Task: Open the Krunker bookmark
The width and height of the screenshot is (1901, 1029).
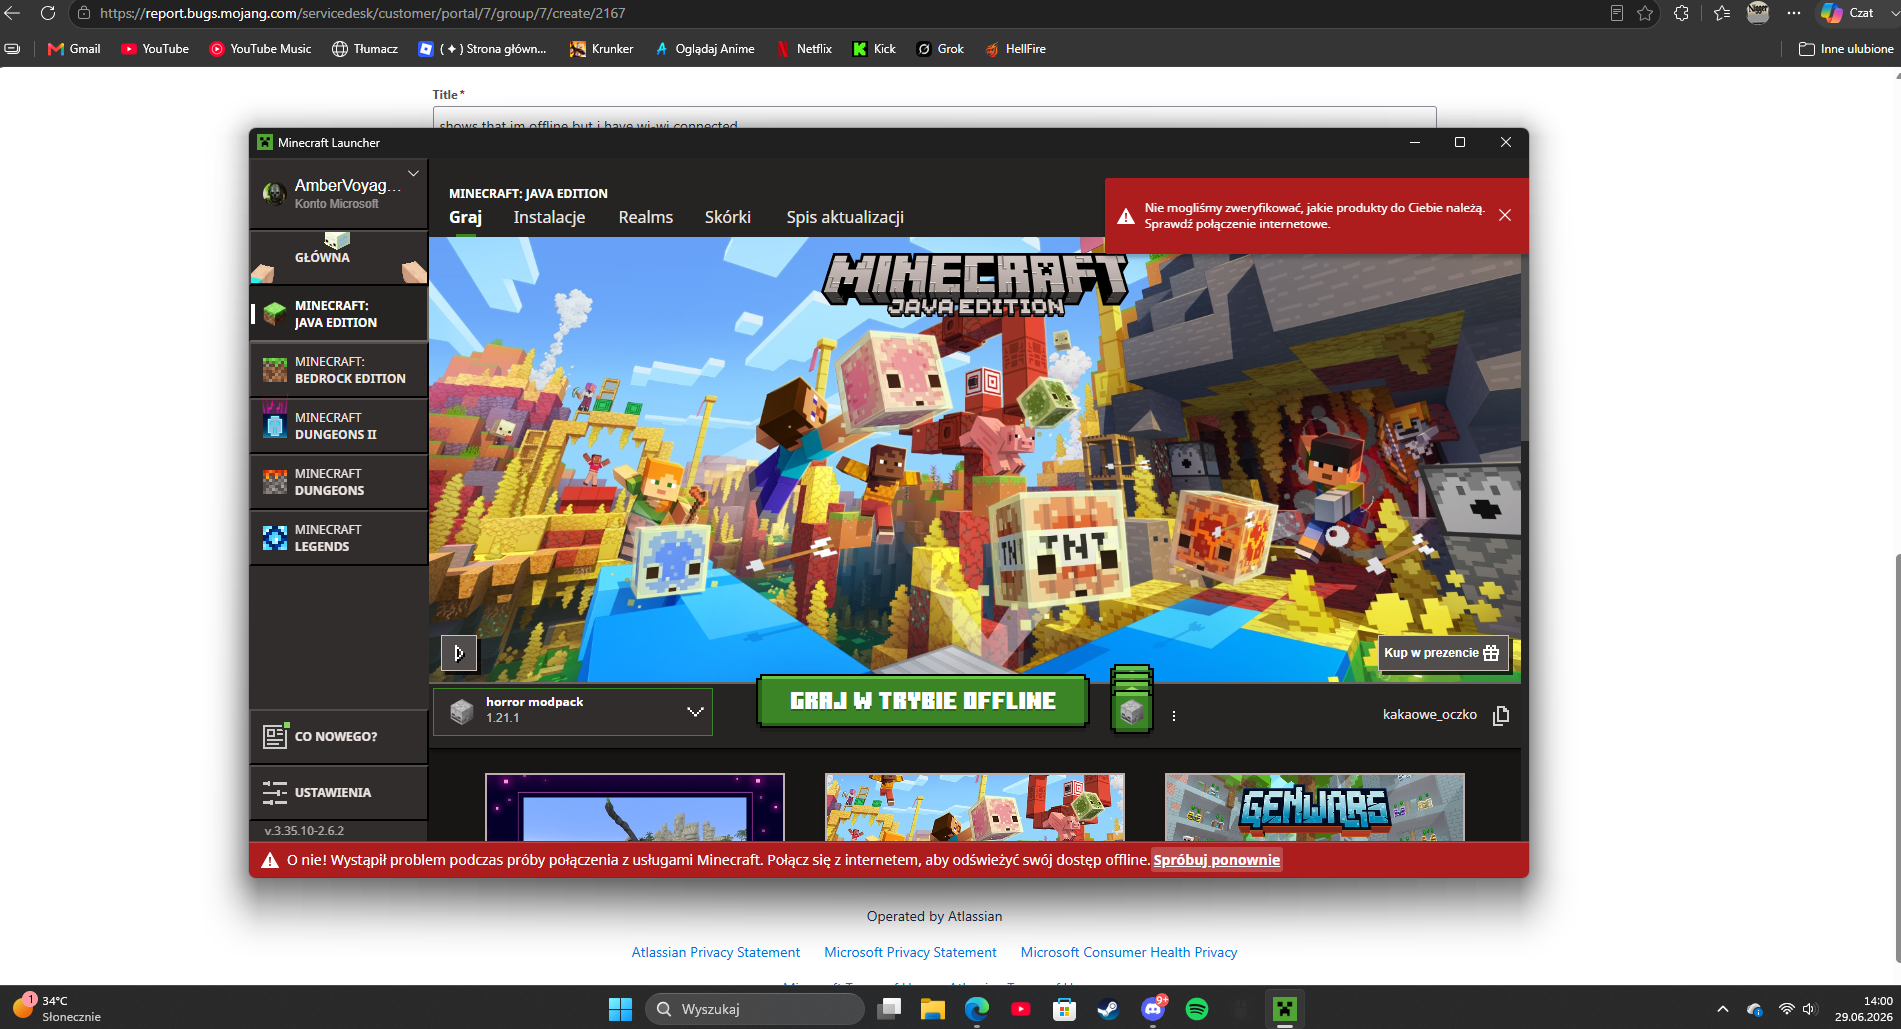Action: click(601, 49)
